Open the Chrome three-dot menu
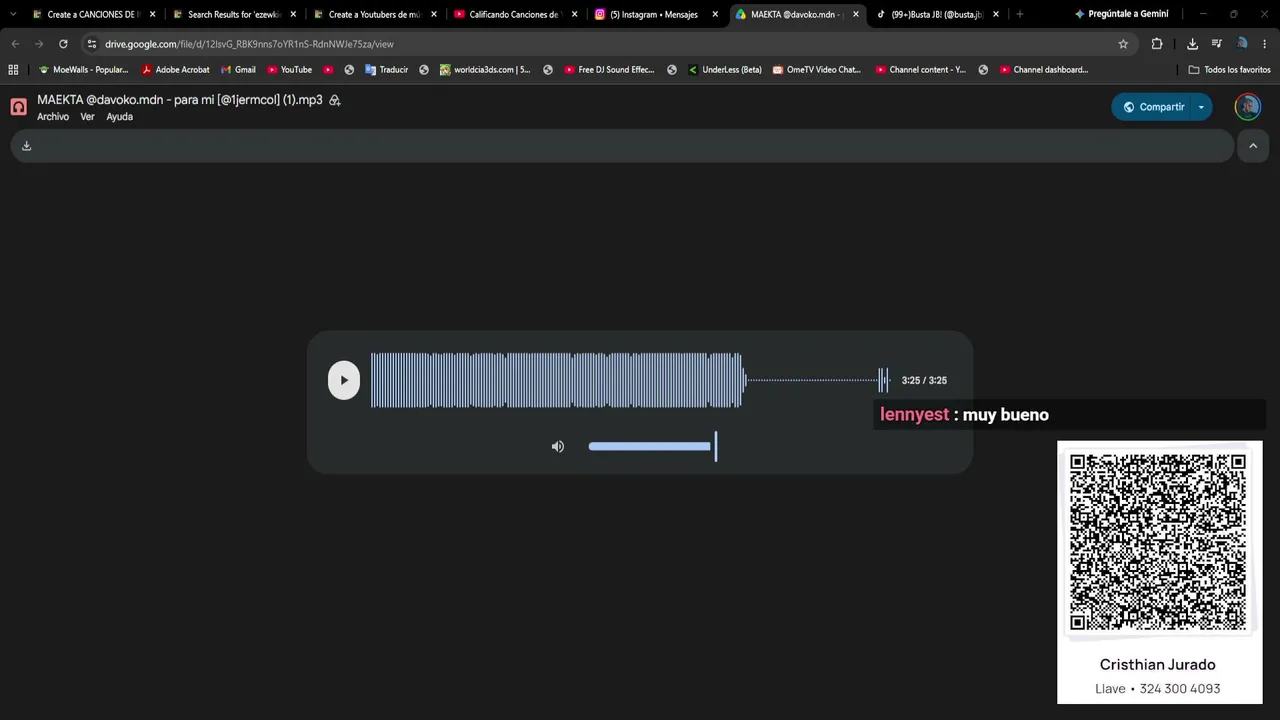 (x=1266, y=44)
